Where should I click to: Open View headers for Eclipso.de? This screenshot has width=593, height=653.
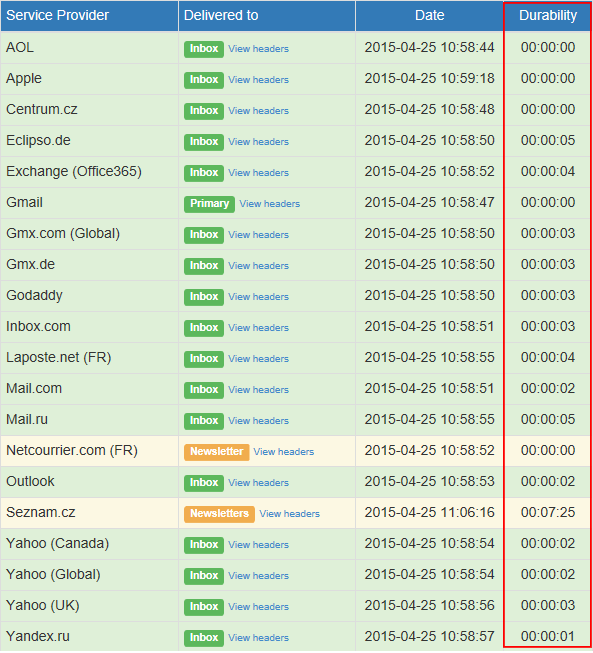click(x=258, y=142)
